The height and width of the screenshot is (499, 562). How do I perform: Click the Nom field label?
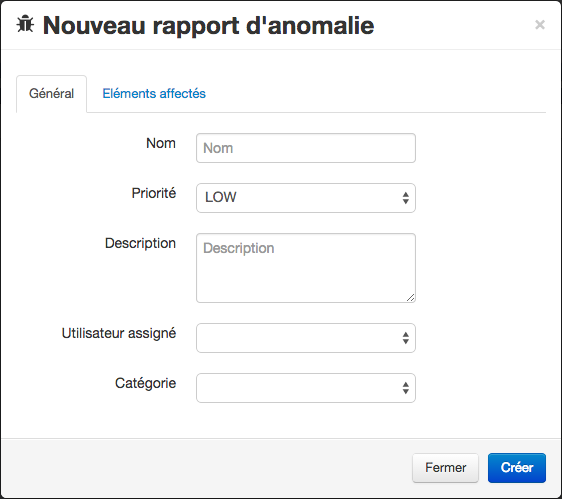(161, 143)
